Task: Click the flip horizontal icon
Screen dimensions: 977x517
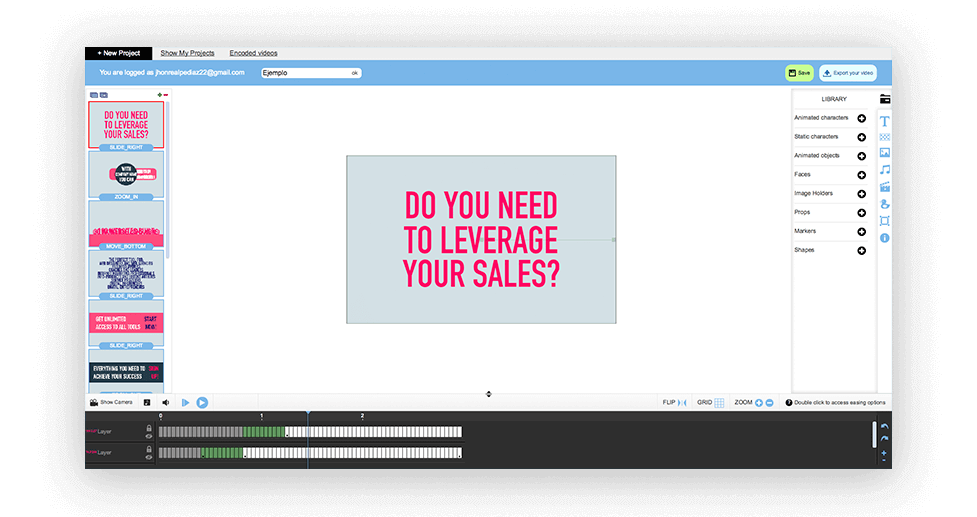Action: (682, 402)
